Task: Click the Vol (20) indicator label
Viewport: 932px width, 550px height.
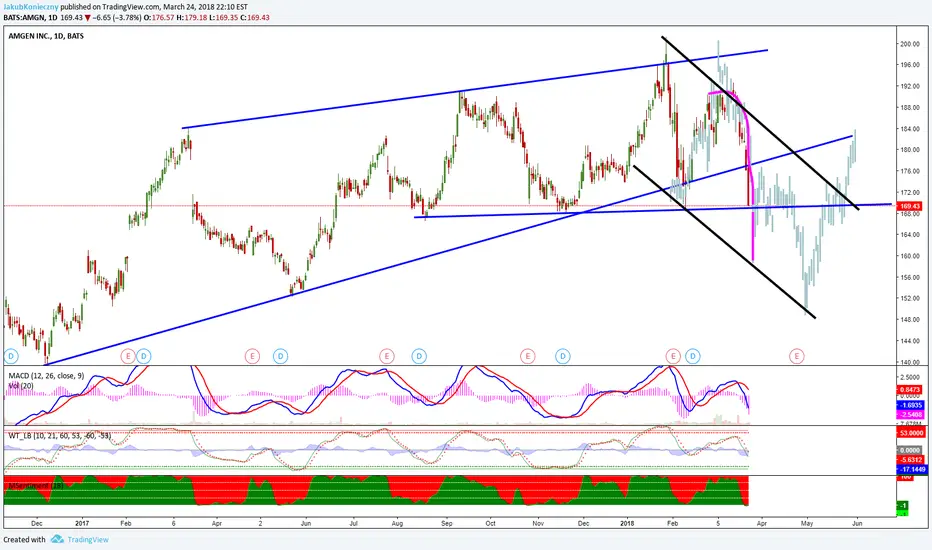Action: (x=21, y=386)
